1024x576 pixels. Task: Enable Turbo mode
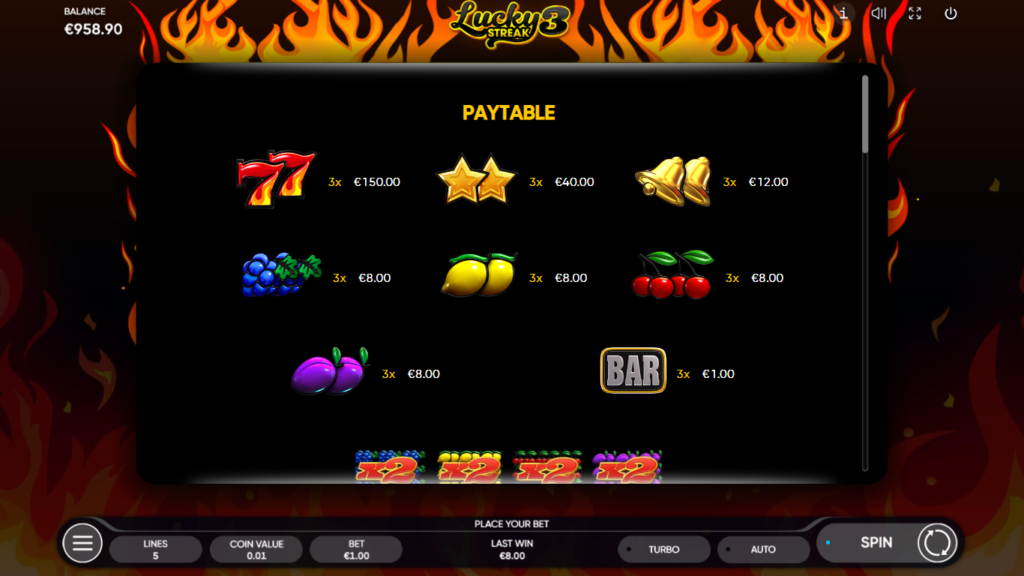[x=664, y=549]
